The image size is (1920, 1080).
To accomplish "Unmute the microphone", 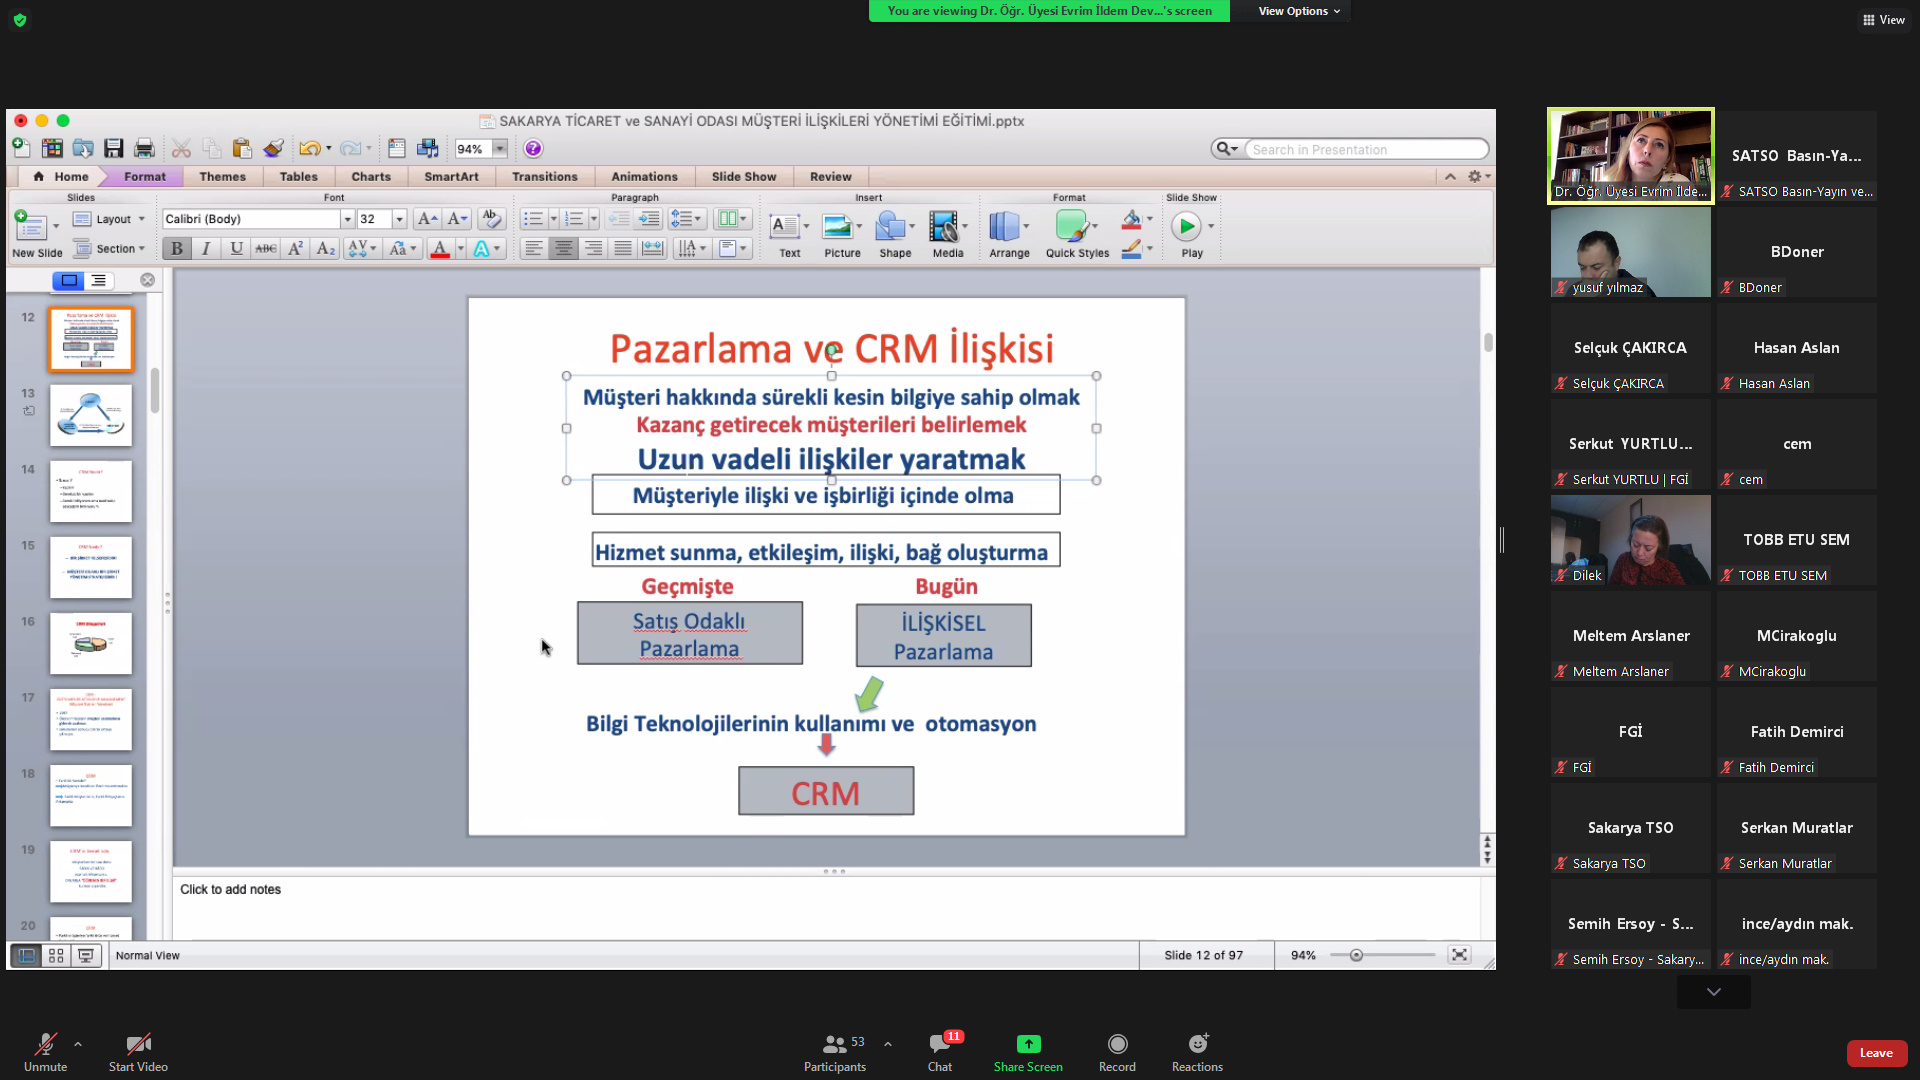I will 45,1044.
